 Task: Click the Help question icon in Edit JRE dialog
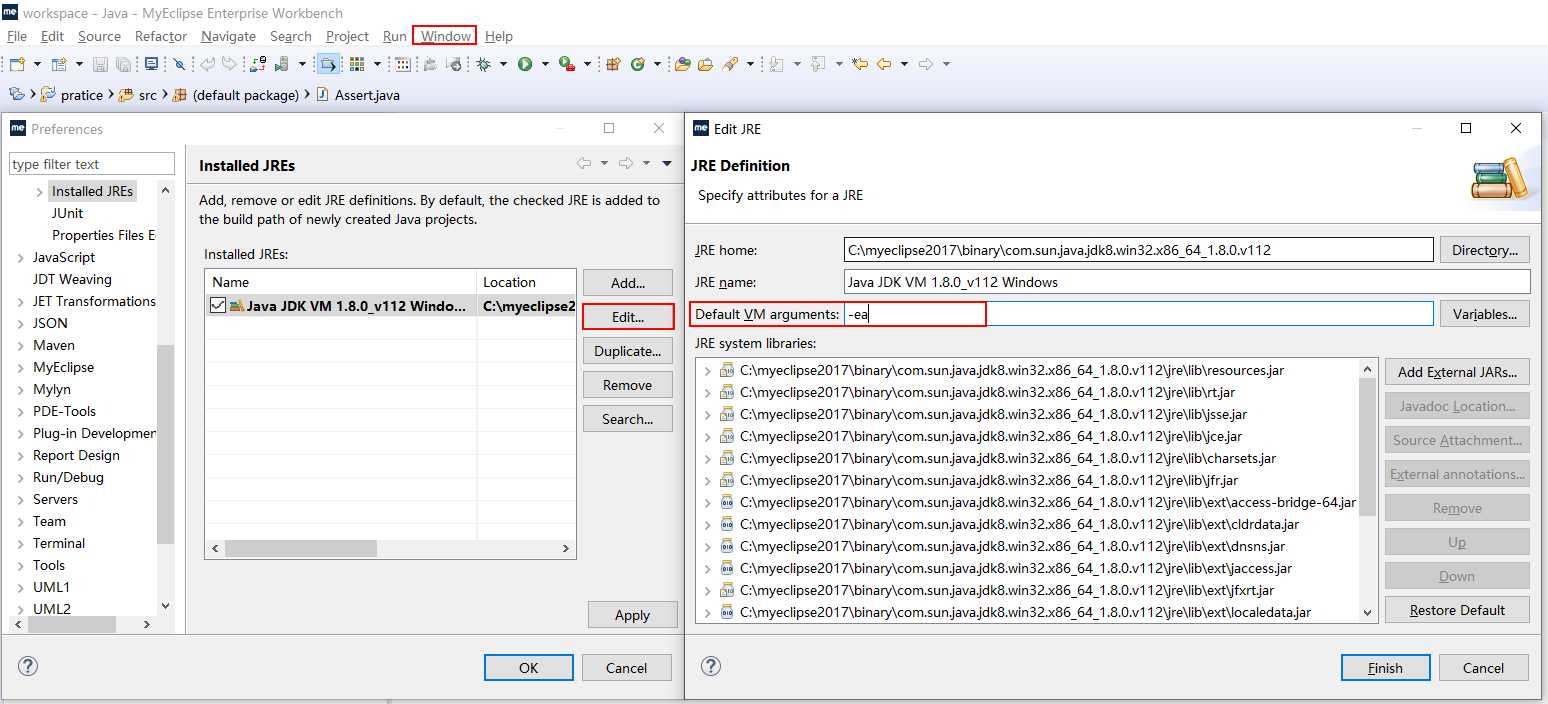tap(711, 666)
